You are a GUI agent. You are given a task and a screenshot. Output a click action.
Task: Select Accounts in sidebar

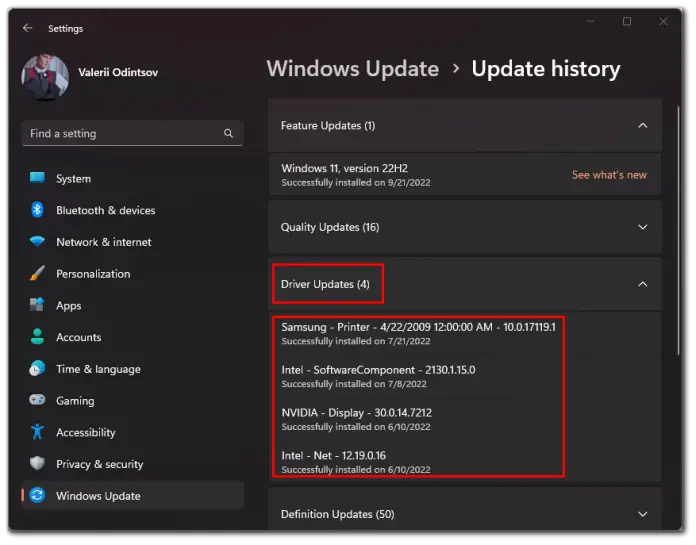coord(132,337)
